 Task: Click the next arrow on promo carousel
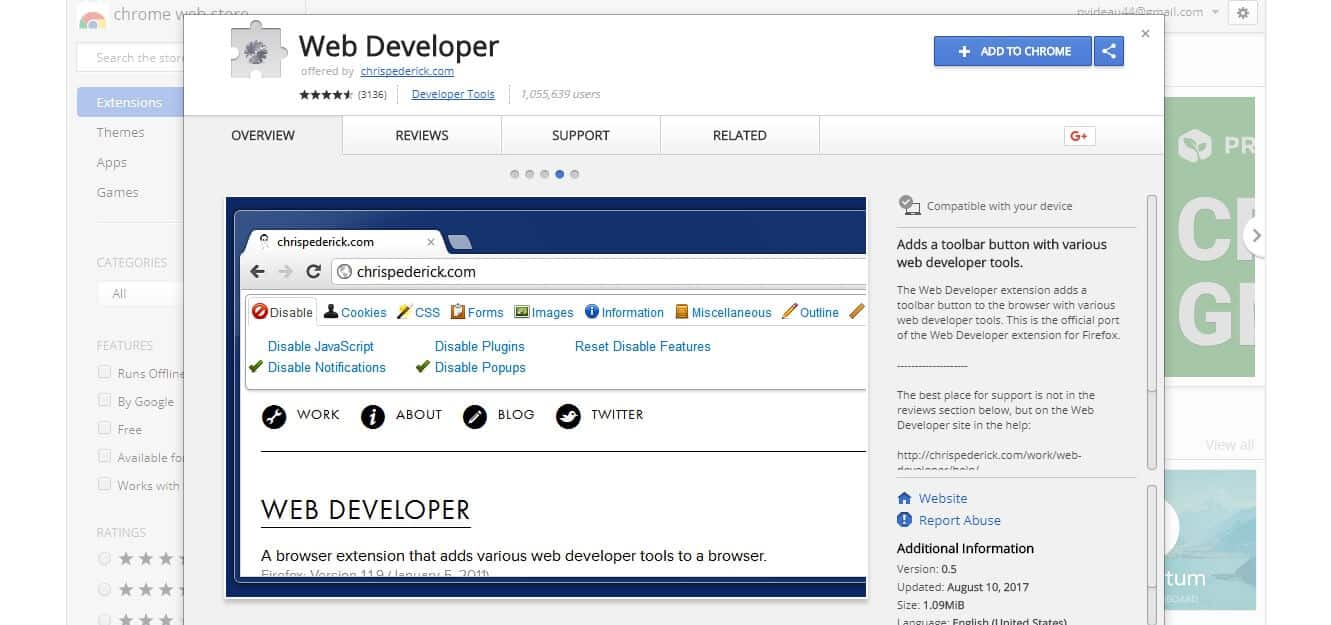(1256, 236)
